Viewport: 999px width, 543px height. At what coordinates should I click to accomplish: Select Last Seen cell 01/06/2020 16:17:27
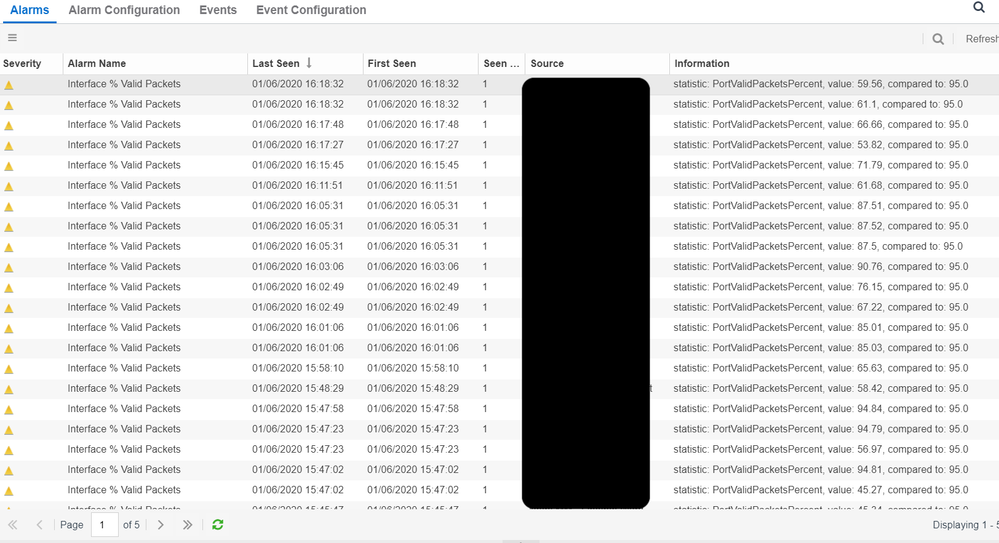pos(298,145)
